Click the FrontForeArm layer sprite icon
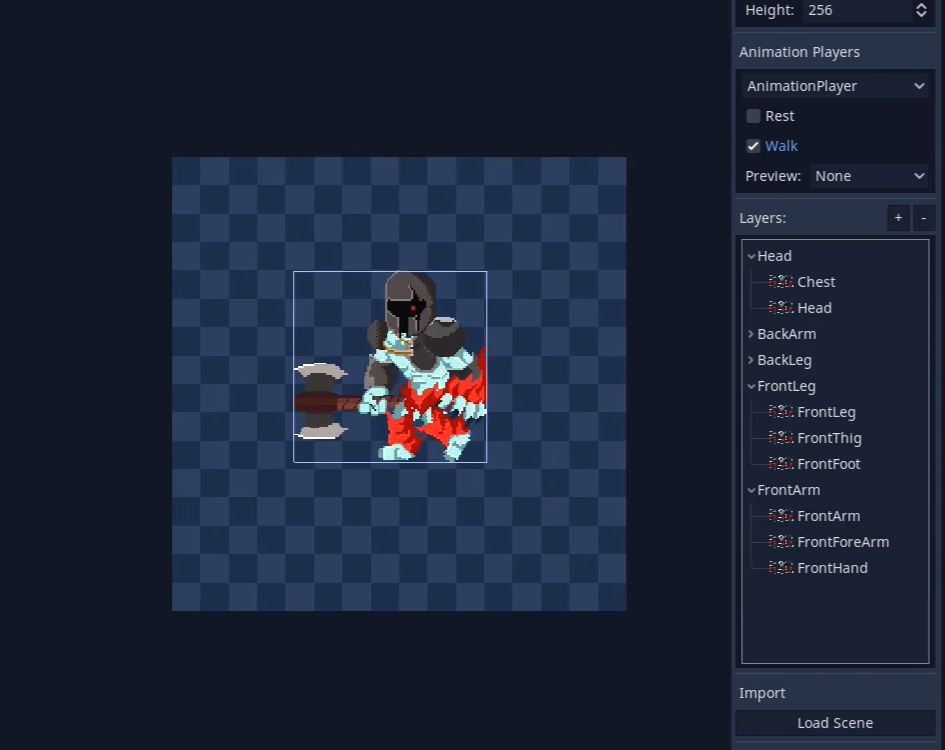Screen dimensions: 945x750 click(781, 542)
